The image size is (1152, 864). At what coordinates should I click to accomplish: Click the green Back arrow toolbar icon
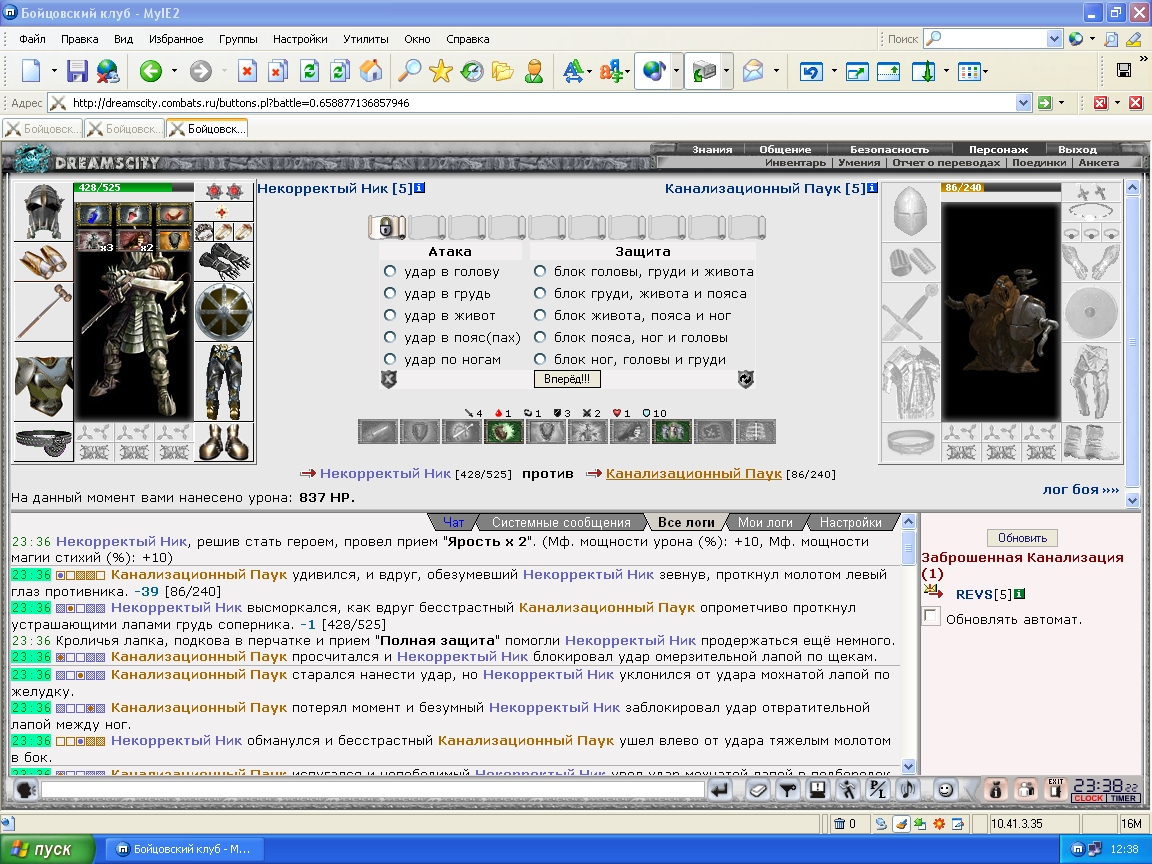tap(151, 71)
